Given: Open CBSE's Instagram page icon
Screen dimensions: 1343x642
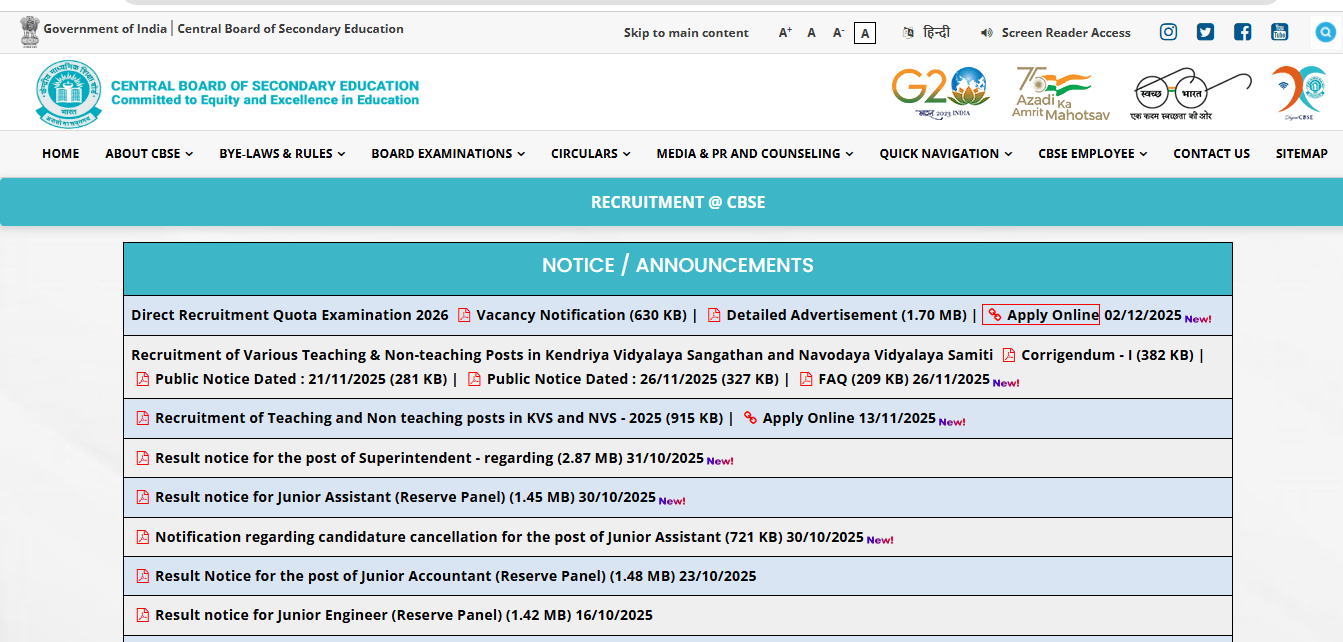Looking at the screenshot, I should tap(1167, 32).
